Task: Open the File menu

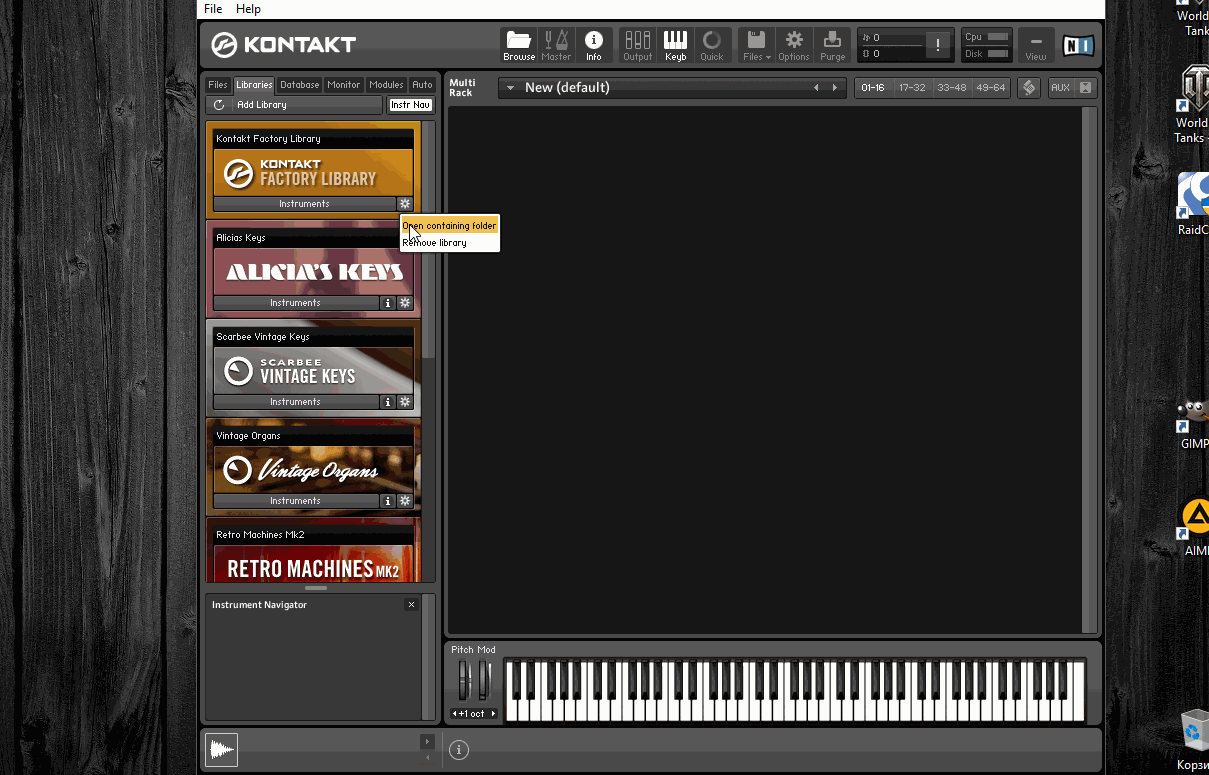Action: (213, 9)
